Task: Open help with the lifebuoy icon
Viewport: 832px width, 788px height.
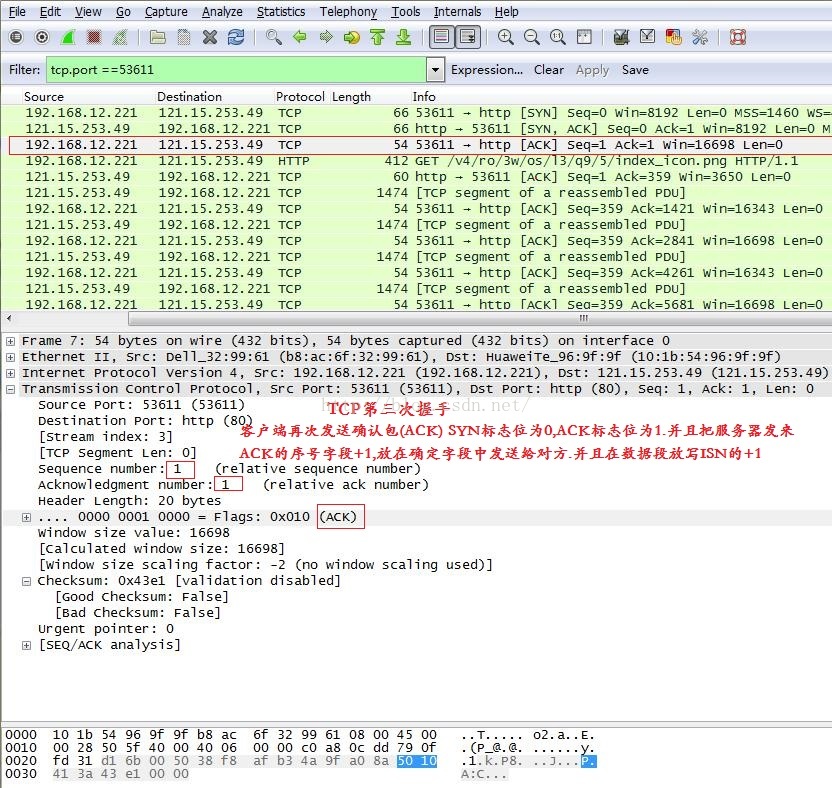Action: (738, 37)
